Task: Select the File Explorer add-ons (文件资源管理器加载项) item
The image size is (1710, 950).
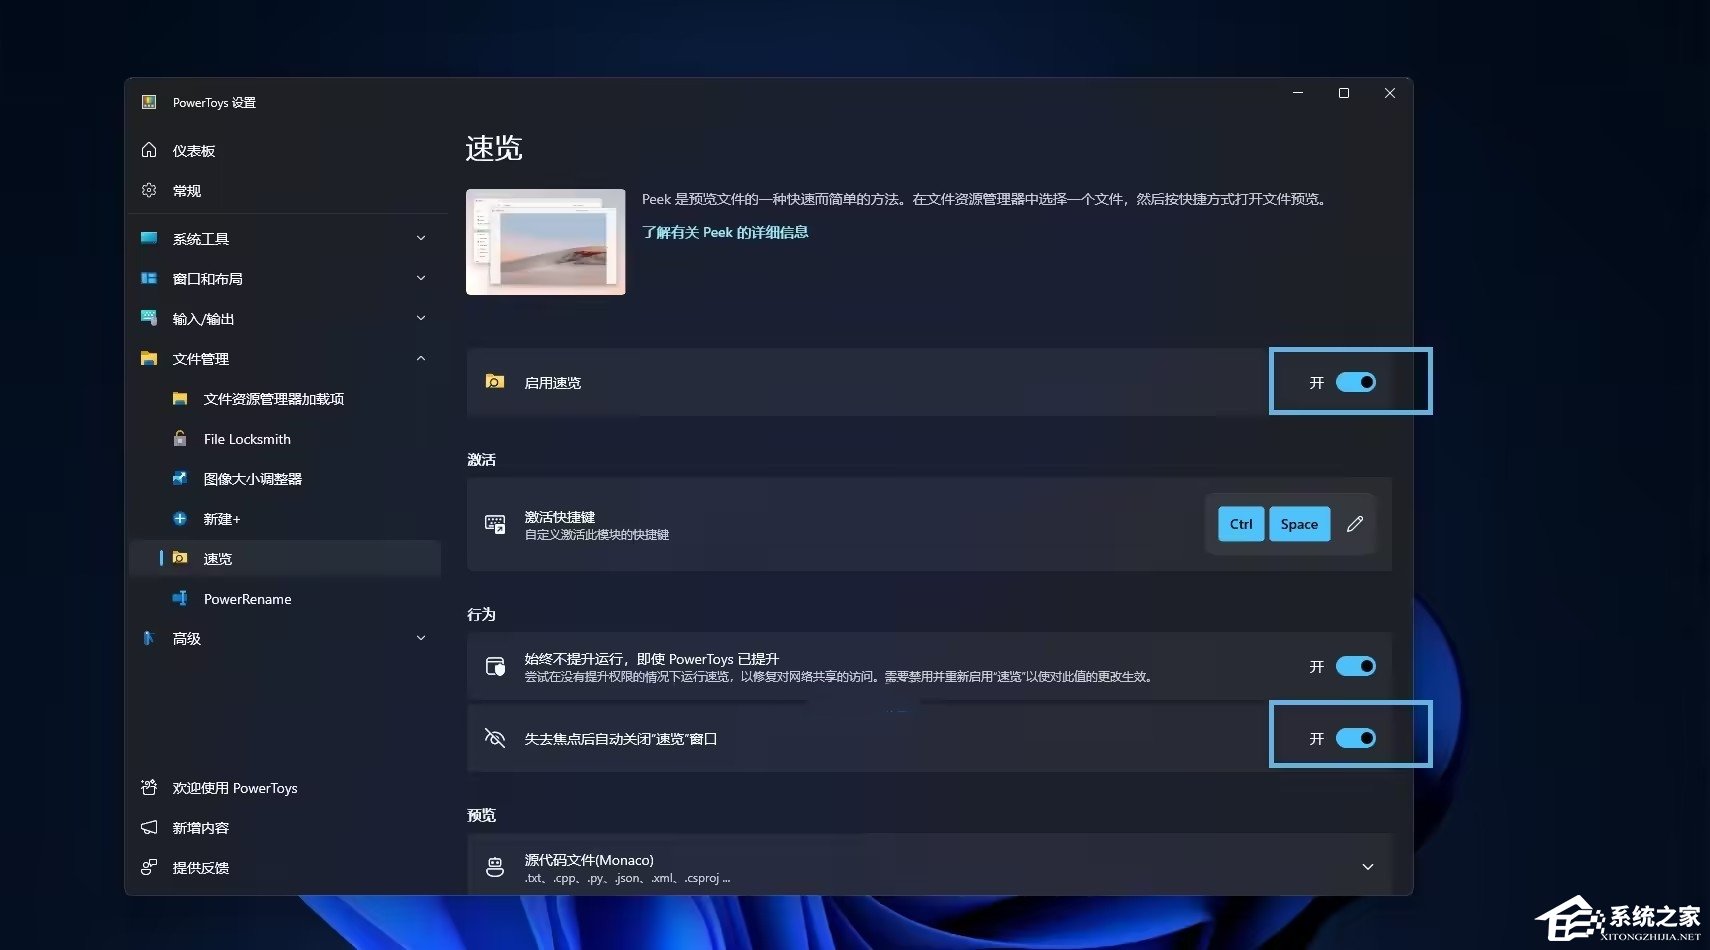Action: (285, 398)
